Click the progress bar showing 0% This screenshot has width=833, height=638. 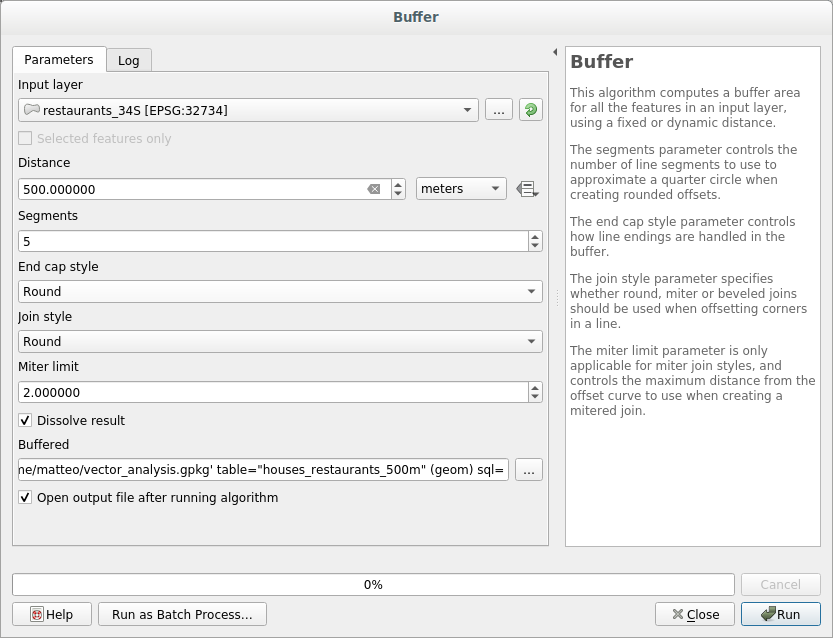pyautogui.click(x=373, y=584)
